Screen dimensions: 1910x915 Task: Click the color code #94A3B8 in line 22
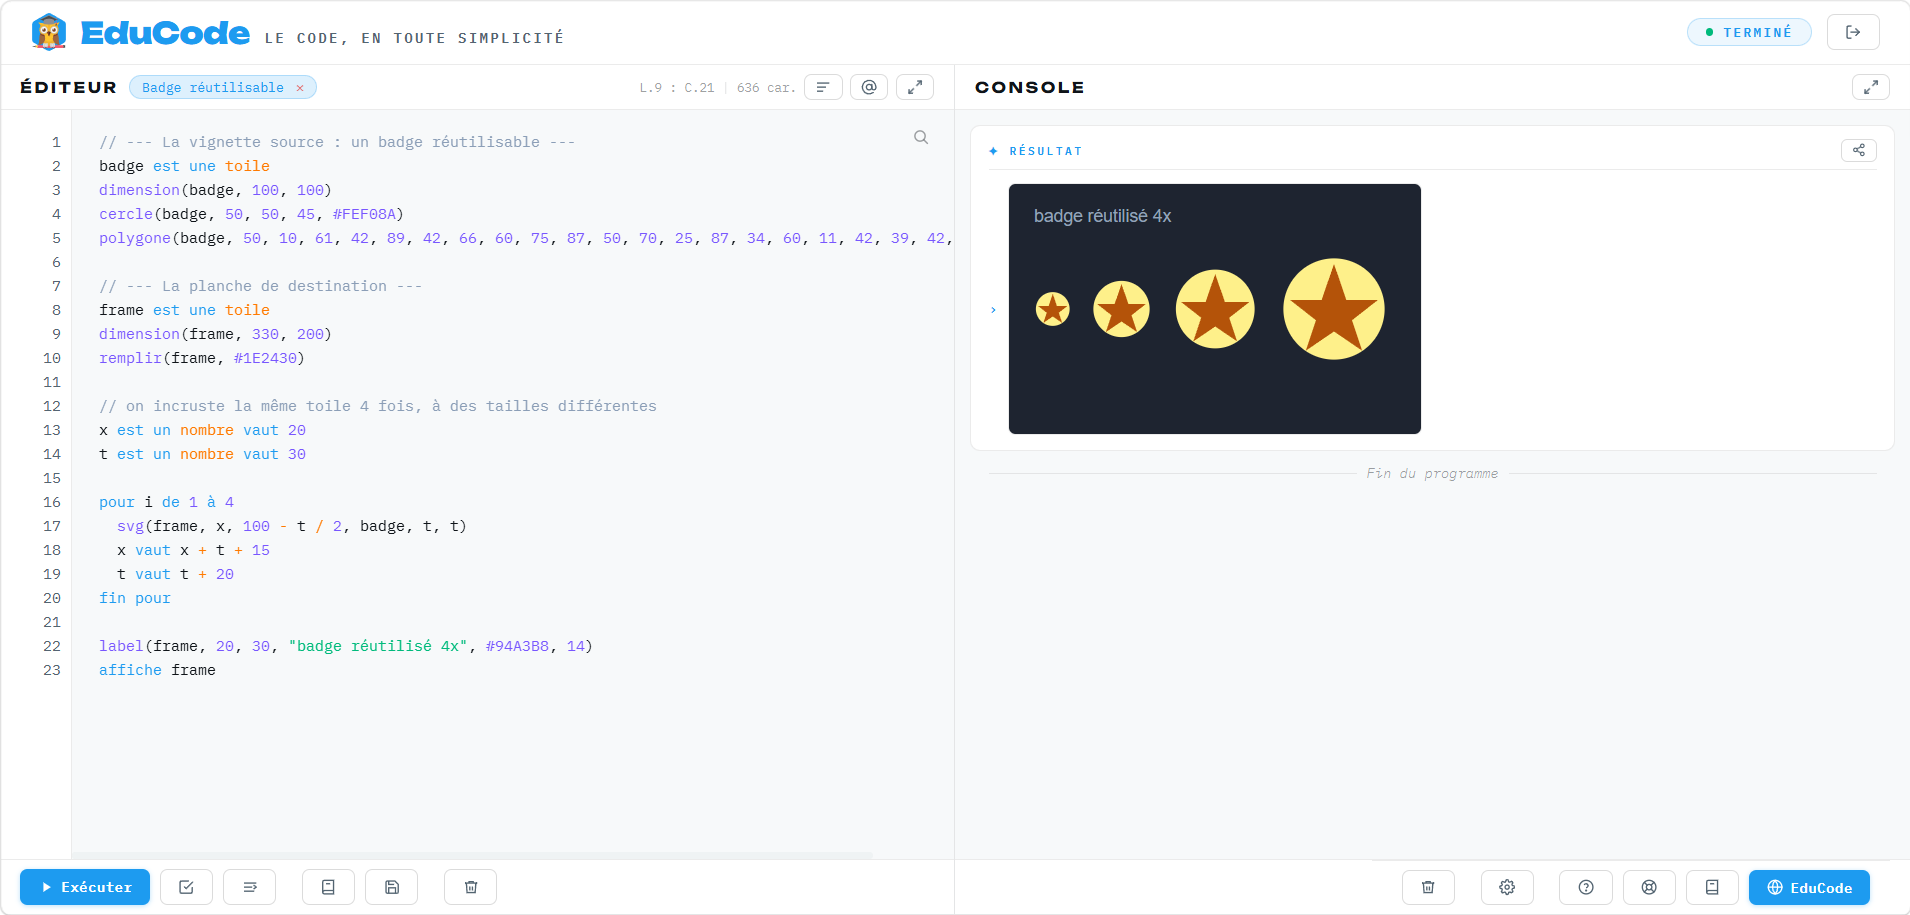[x=517, y=646]
